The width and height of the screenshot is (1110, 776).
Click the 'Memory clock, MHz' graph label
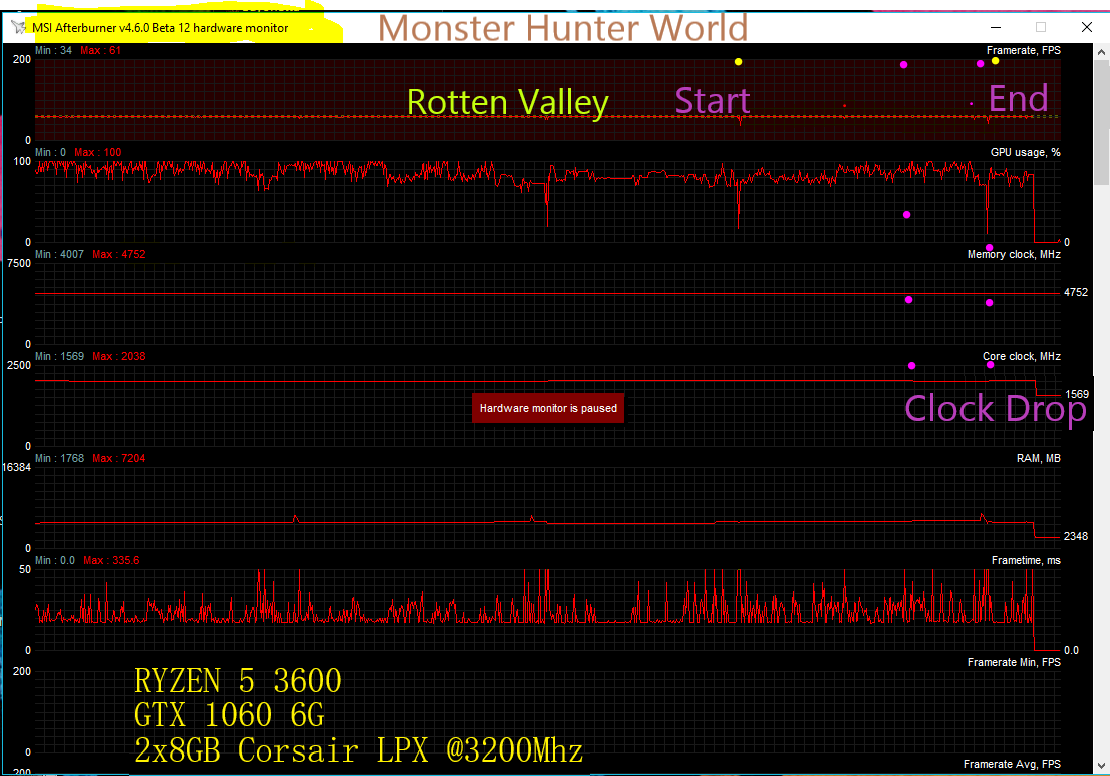1014,254
